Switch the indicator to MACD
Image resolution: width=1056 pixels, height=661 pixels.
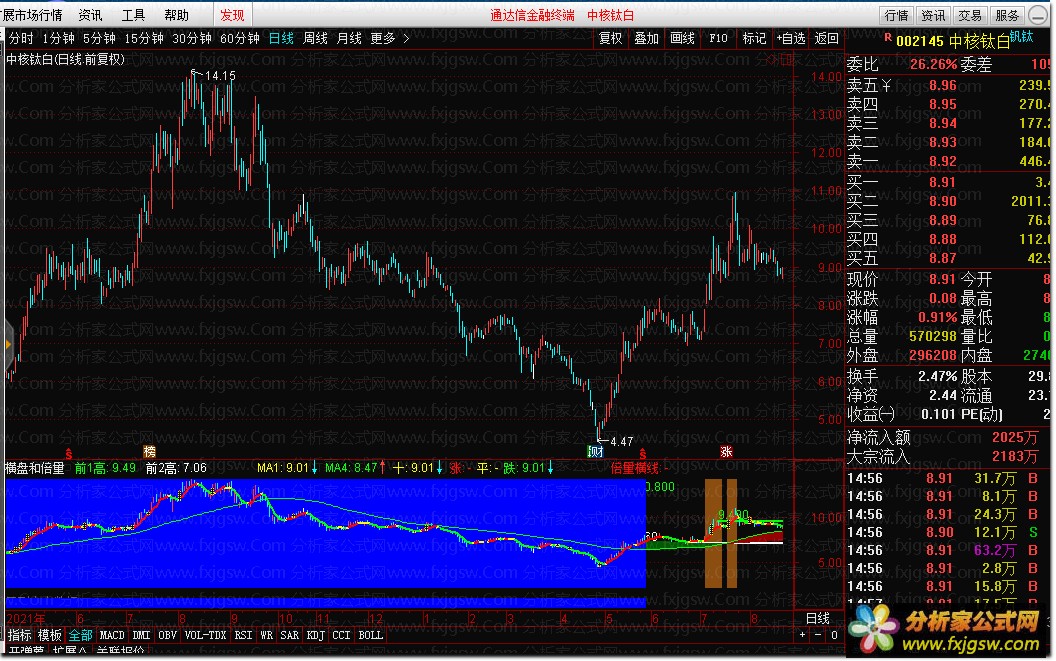tap(112, 635)
